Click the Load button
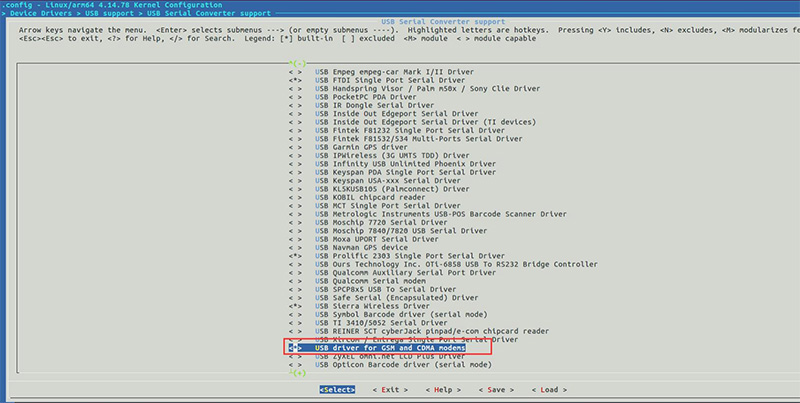The height and width of the screenshot is (403, 800). click(x=549, y=390)
